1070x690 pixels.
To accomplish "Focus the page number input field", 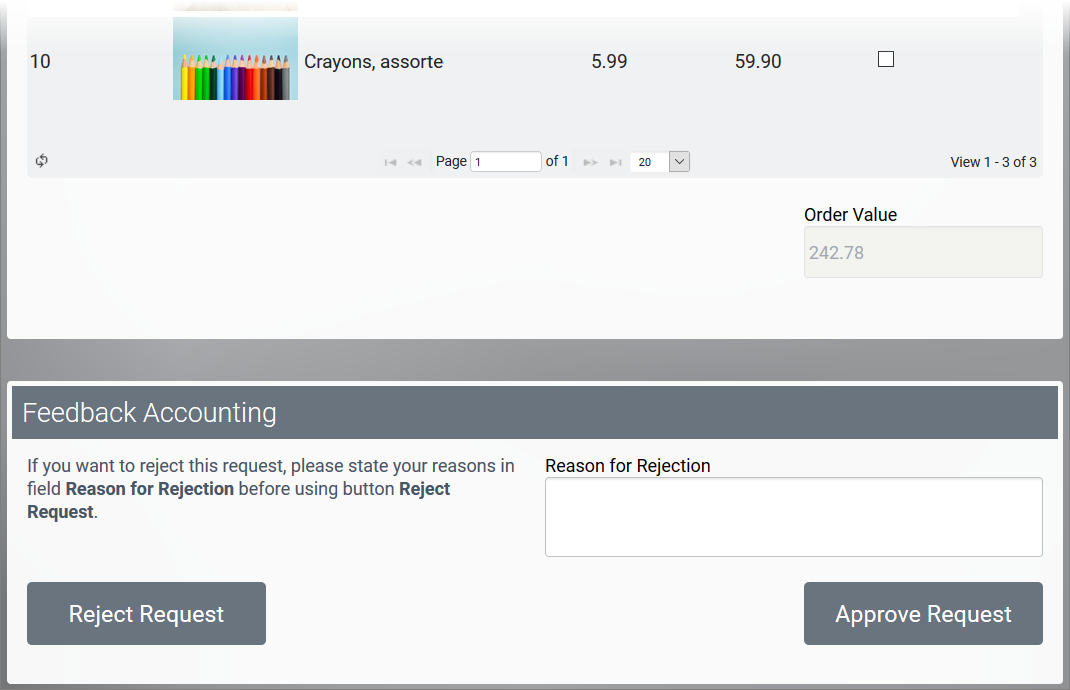I will [506, 162].
